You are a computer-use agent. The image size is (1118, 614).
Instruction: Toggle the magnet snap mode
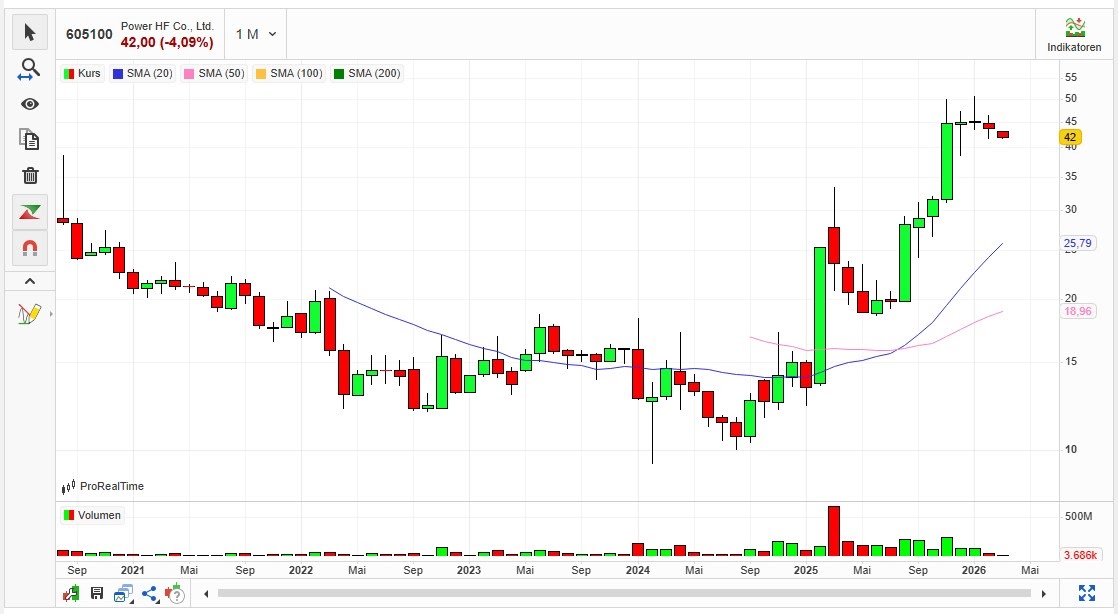(29, 247)
